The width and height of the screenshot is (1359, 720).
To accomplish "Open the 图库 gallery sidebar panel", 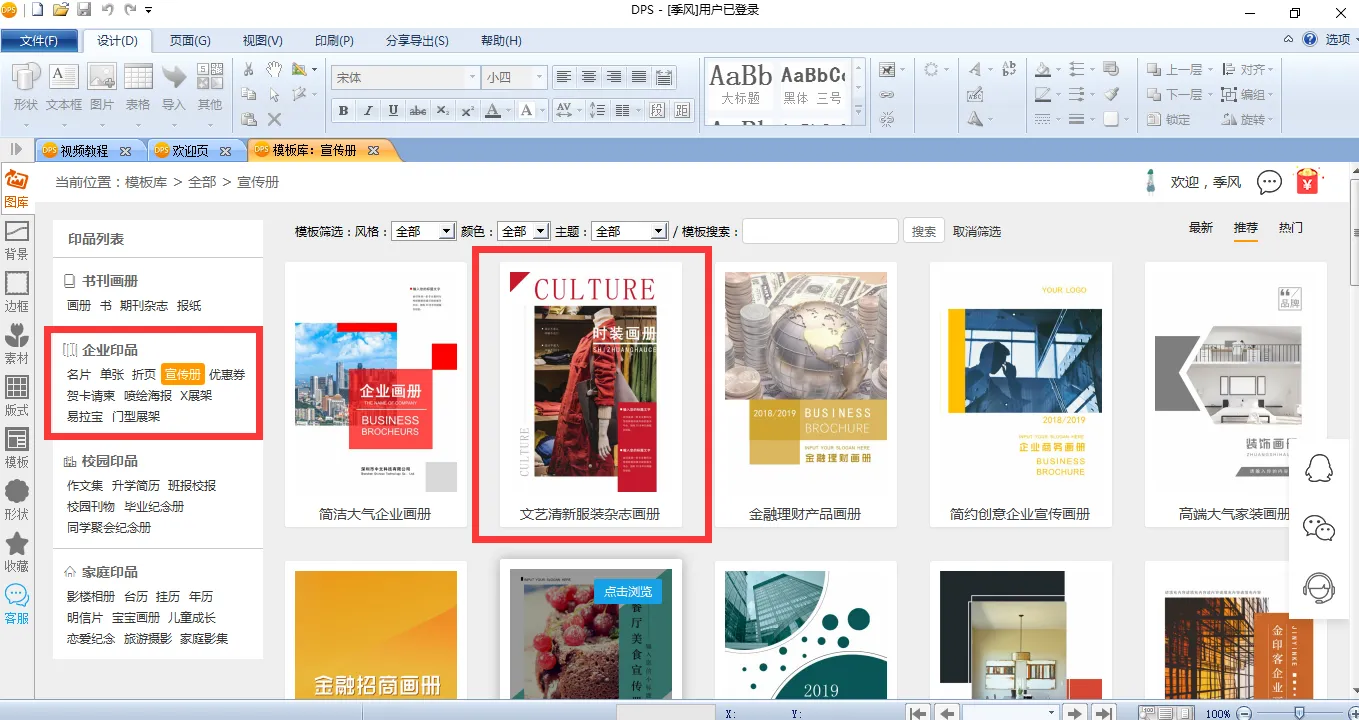I will [16, 188].
